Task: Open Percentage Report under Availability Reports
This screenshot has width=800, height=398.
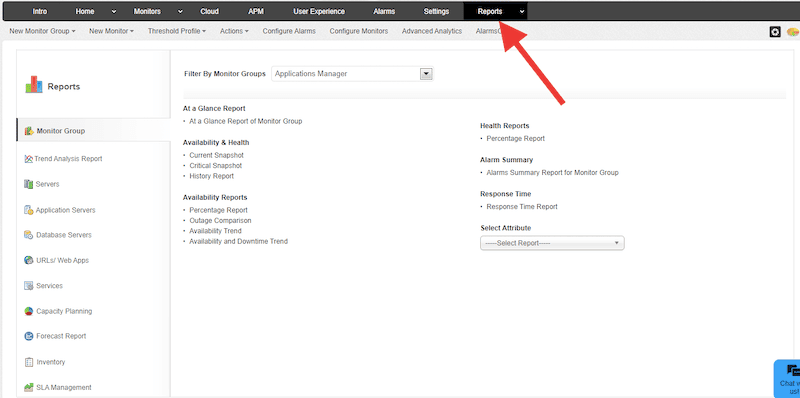Action: pyautogui.click(x=218, y=210)
